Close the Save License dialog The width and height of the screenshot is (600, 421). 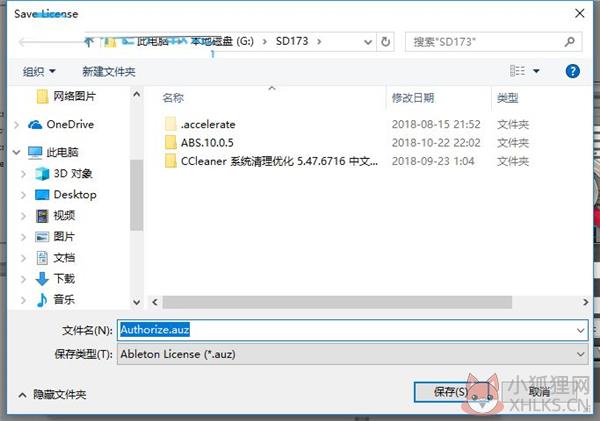tap(579, 13)
